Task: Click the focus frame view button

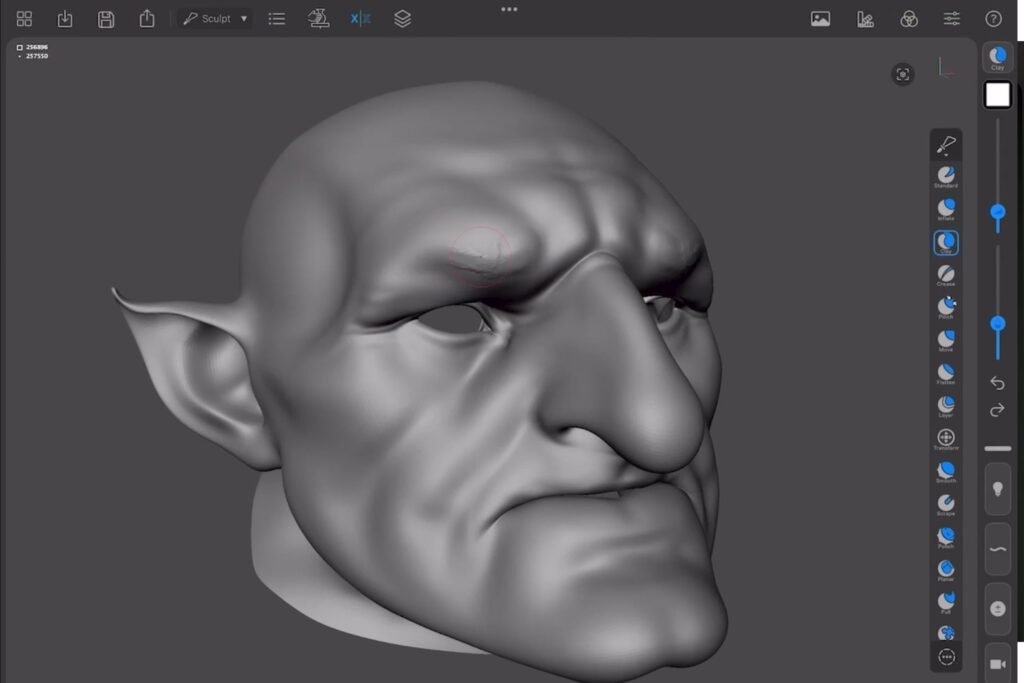Action: tap(903, 74)
